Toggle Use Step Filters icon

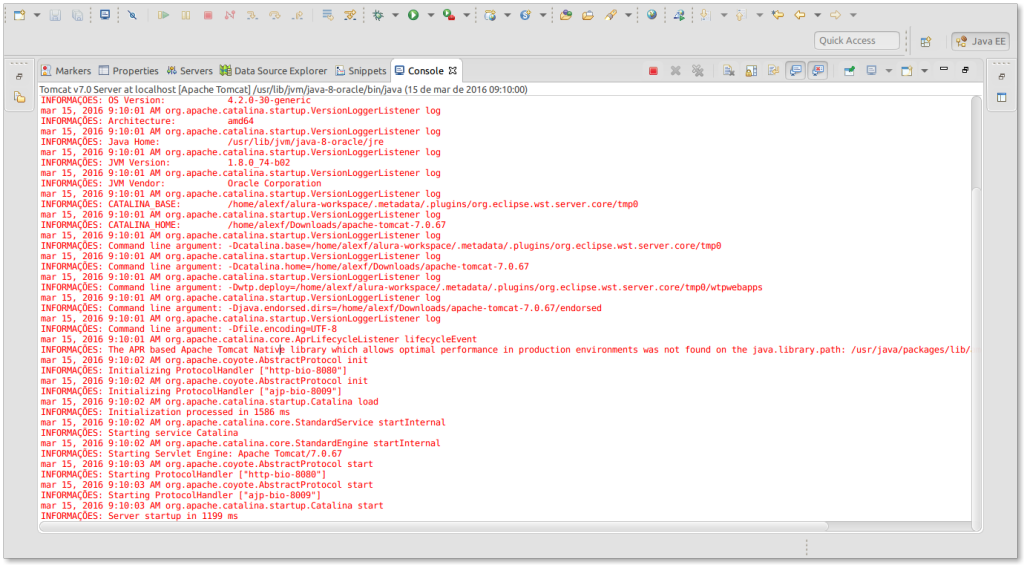pyautogui.click(x=350, y=14)
